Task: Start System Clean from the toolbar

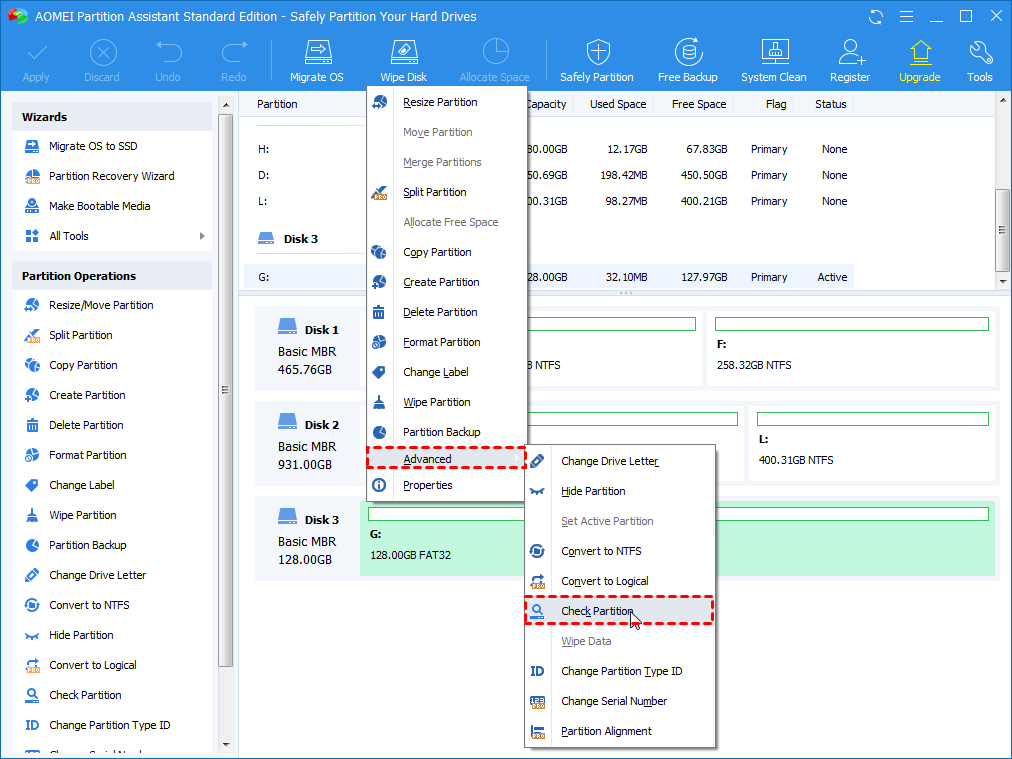Action: click(x=773, y=61)
